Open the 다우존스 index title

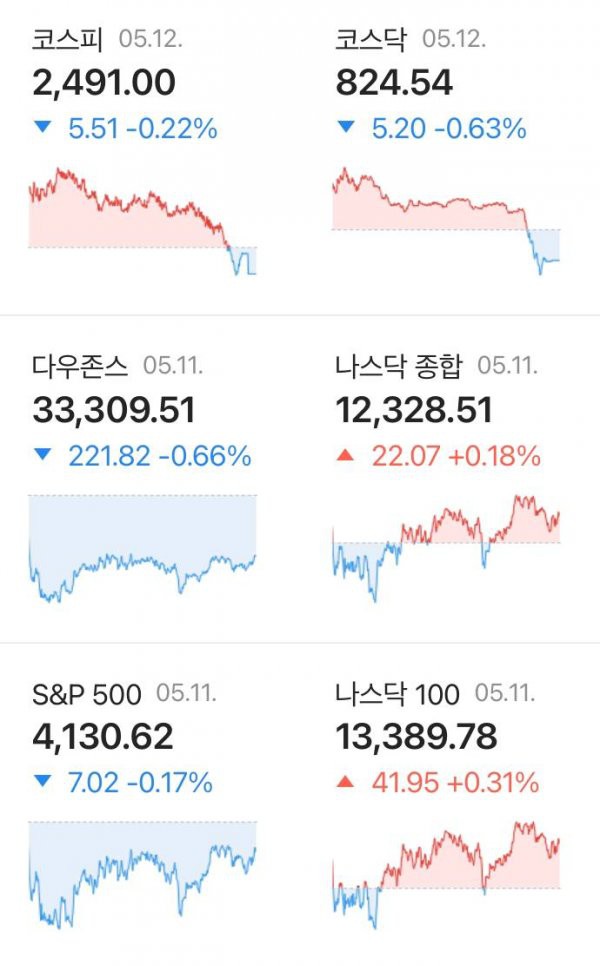(x=80, y=366)
